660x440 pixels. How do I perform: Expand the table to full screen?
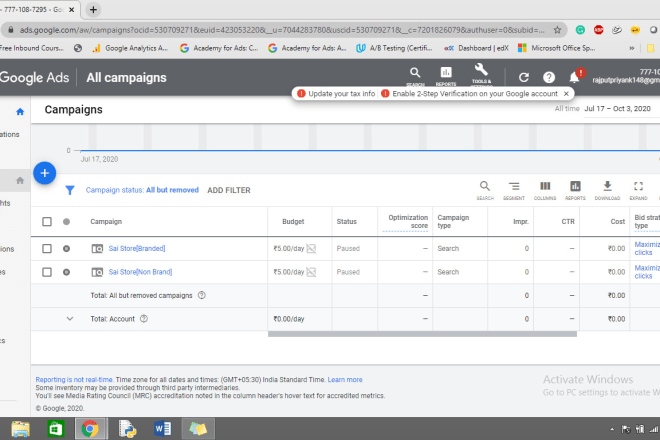click(x=639, y=190)
